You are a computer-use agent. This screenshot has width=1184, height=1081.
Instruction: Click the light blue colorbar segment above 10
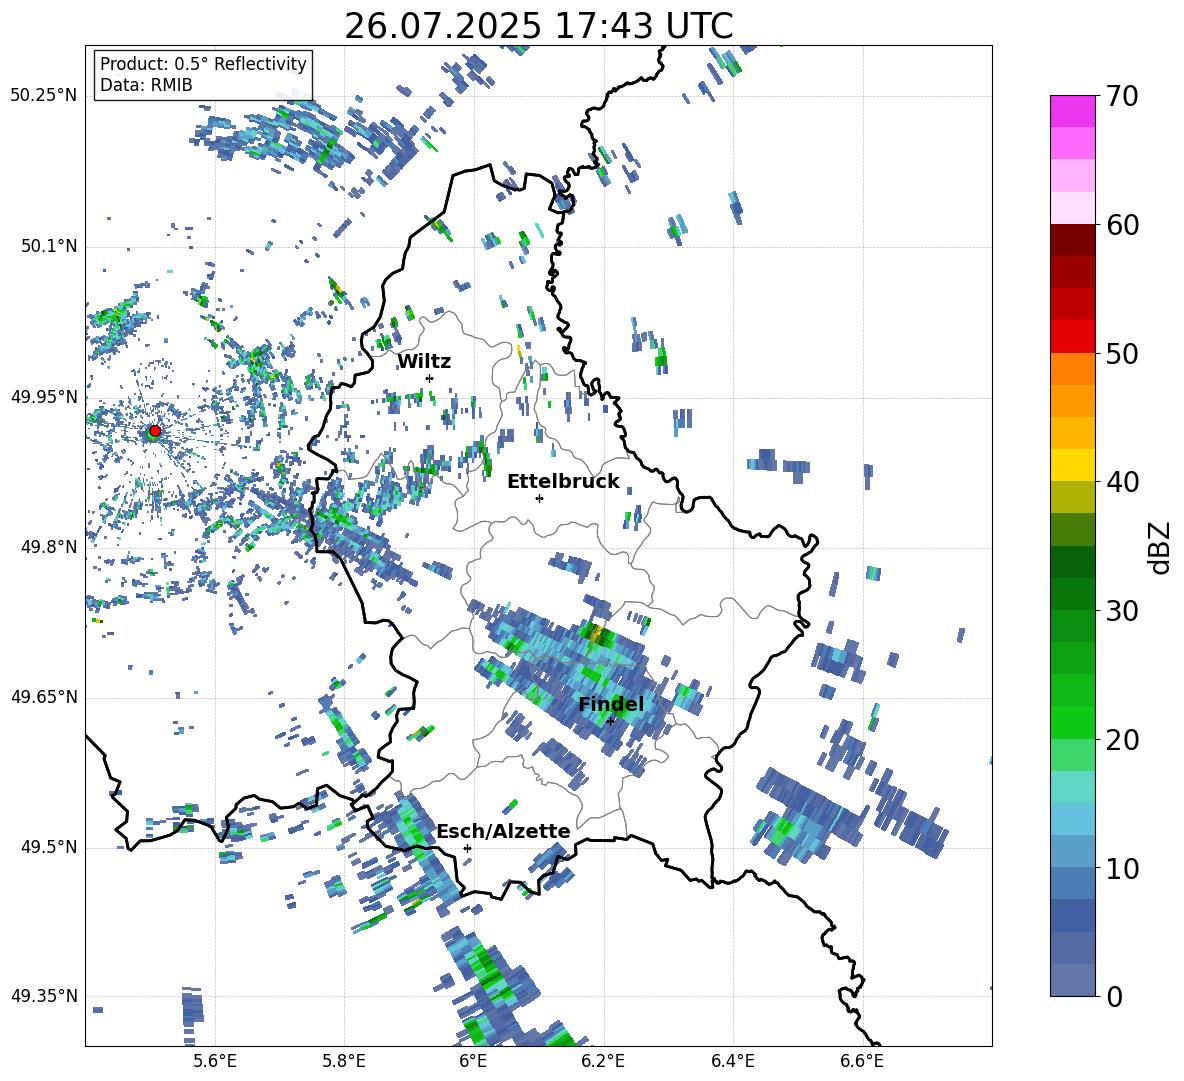pyautogui.click(x=1073, y=851)
